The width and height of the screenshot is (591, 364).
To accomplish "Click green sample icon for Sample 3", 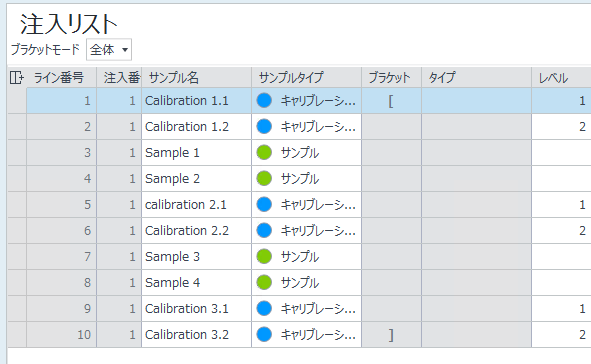I will [x=264, y=257].
